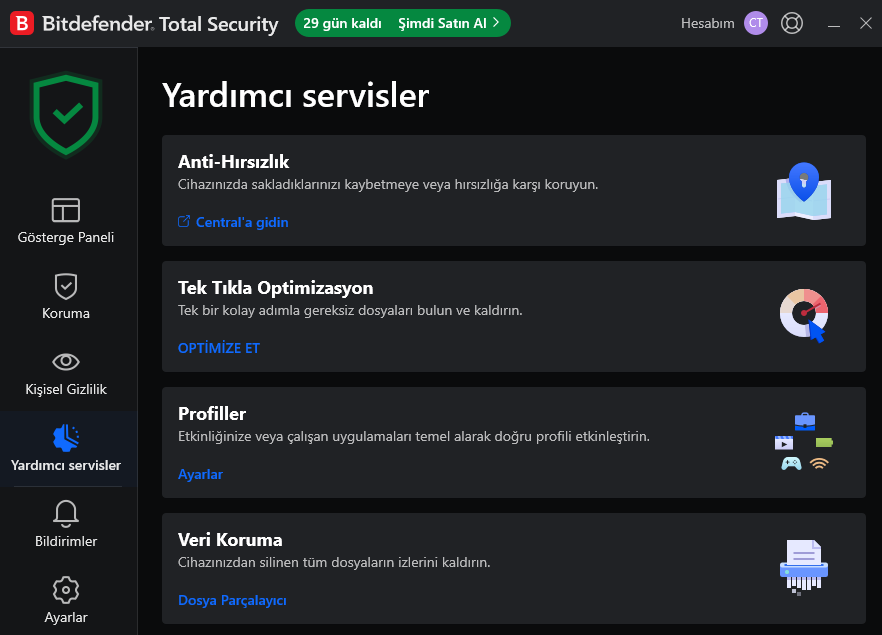Click the Anti-Hırsızlık map pin illustration
The width and height of the screenshot is (882, 635).
804,191
